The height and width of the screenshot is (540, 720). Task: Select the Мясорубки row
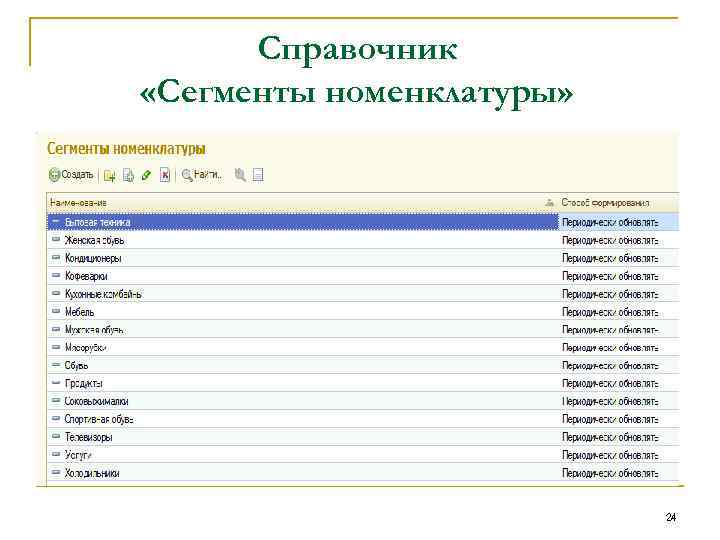(363, 348)
